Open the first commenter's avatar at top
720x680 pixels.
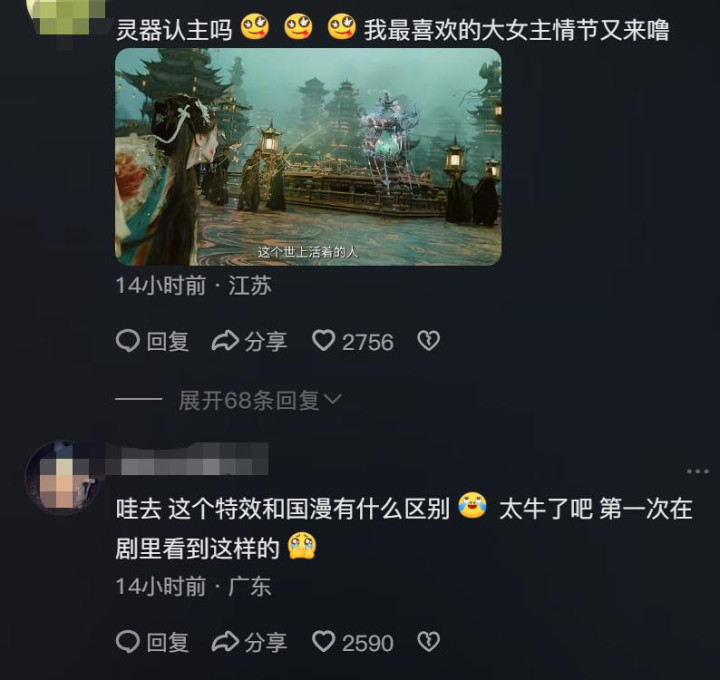click(64, 16)
